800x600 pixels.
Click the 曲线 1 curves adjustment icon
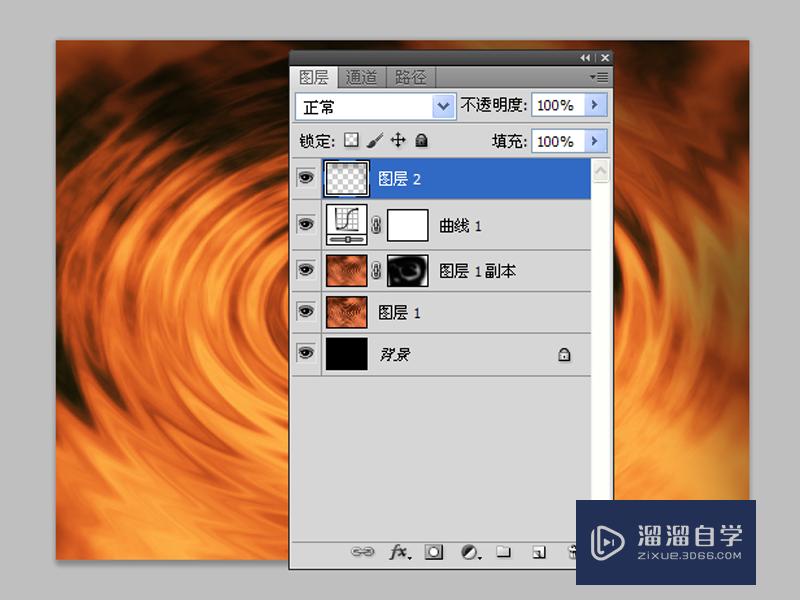(346, 224)
